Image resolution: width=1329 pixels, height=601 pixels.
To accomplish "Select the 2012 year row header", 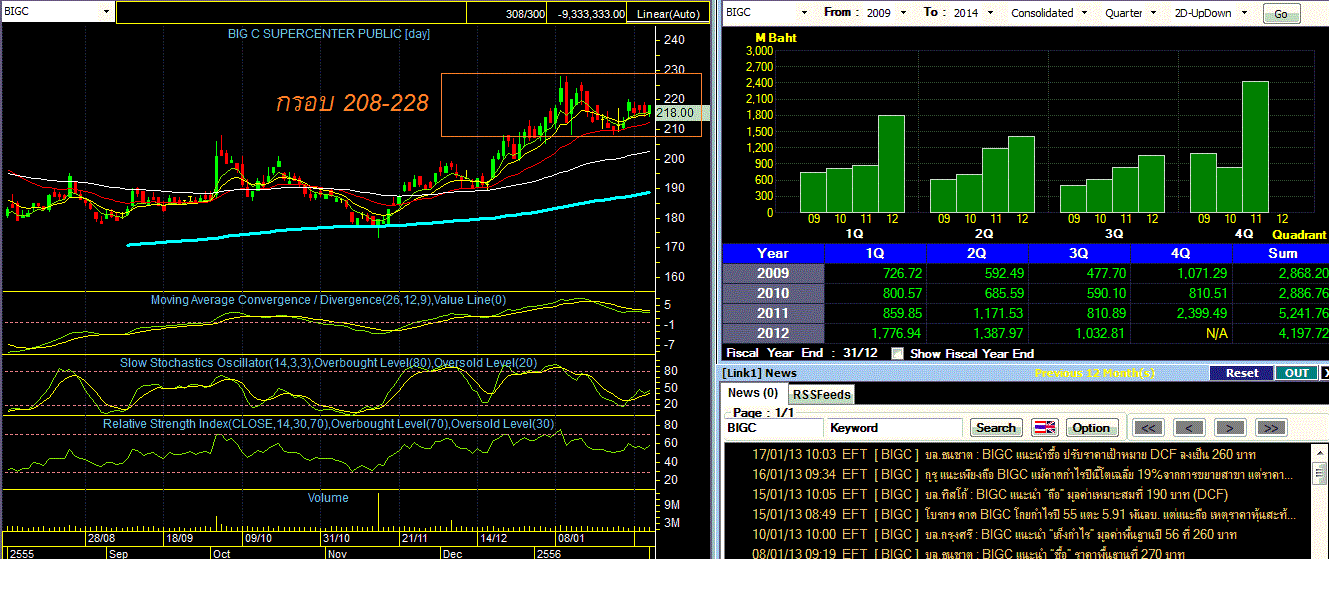I will (773, 333).
